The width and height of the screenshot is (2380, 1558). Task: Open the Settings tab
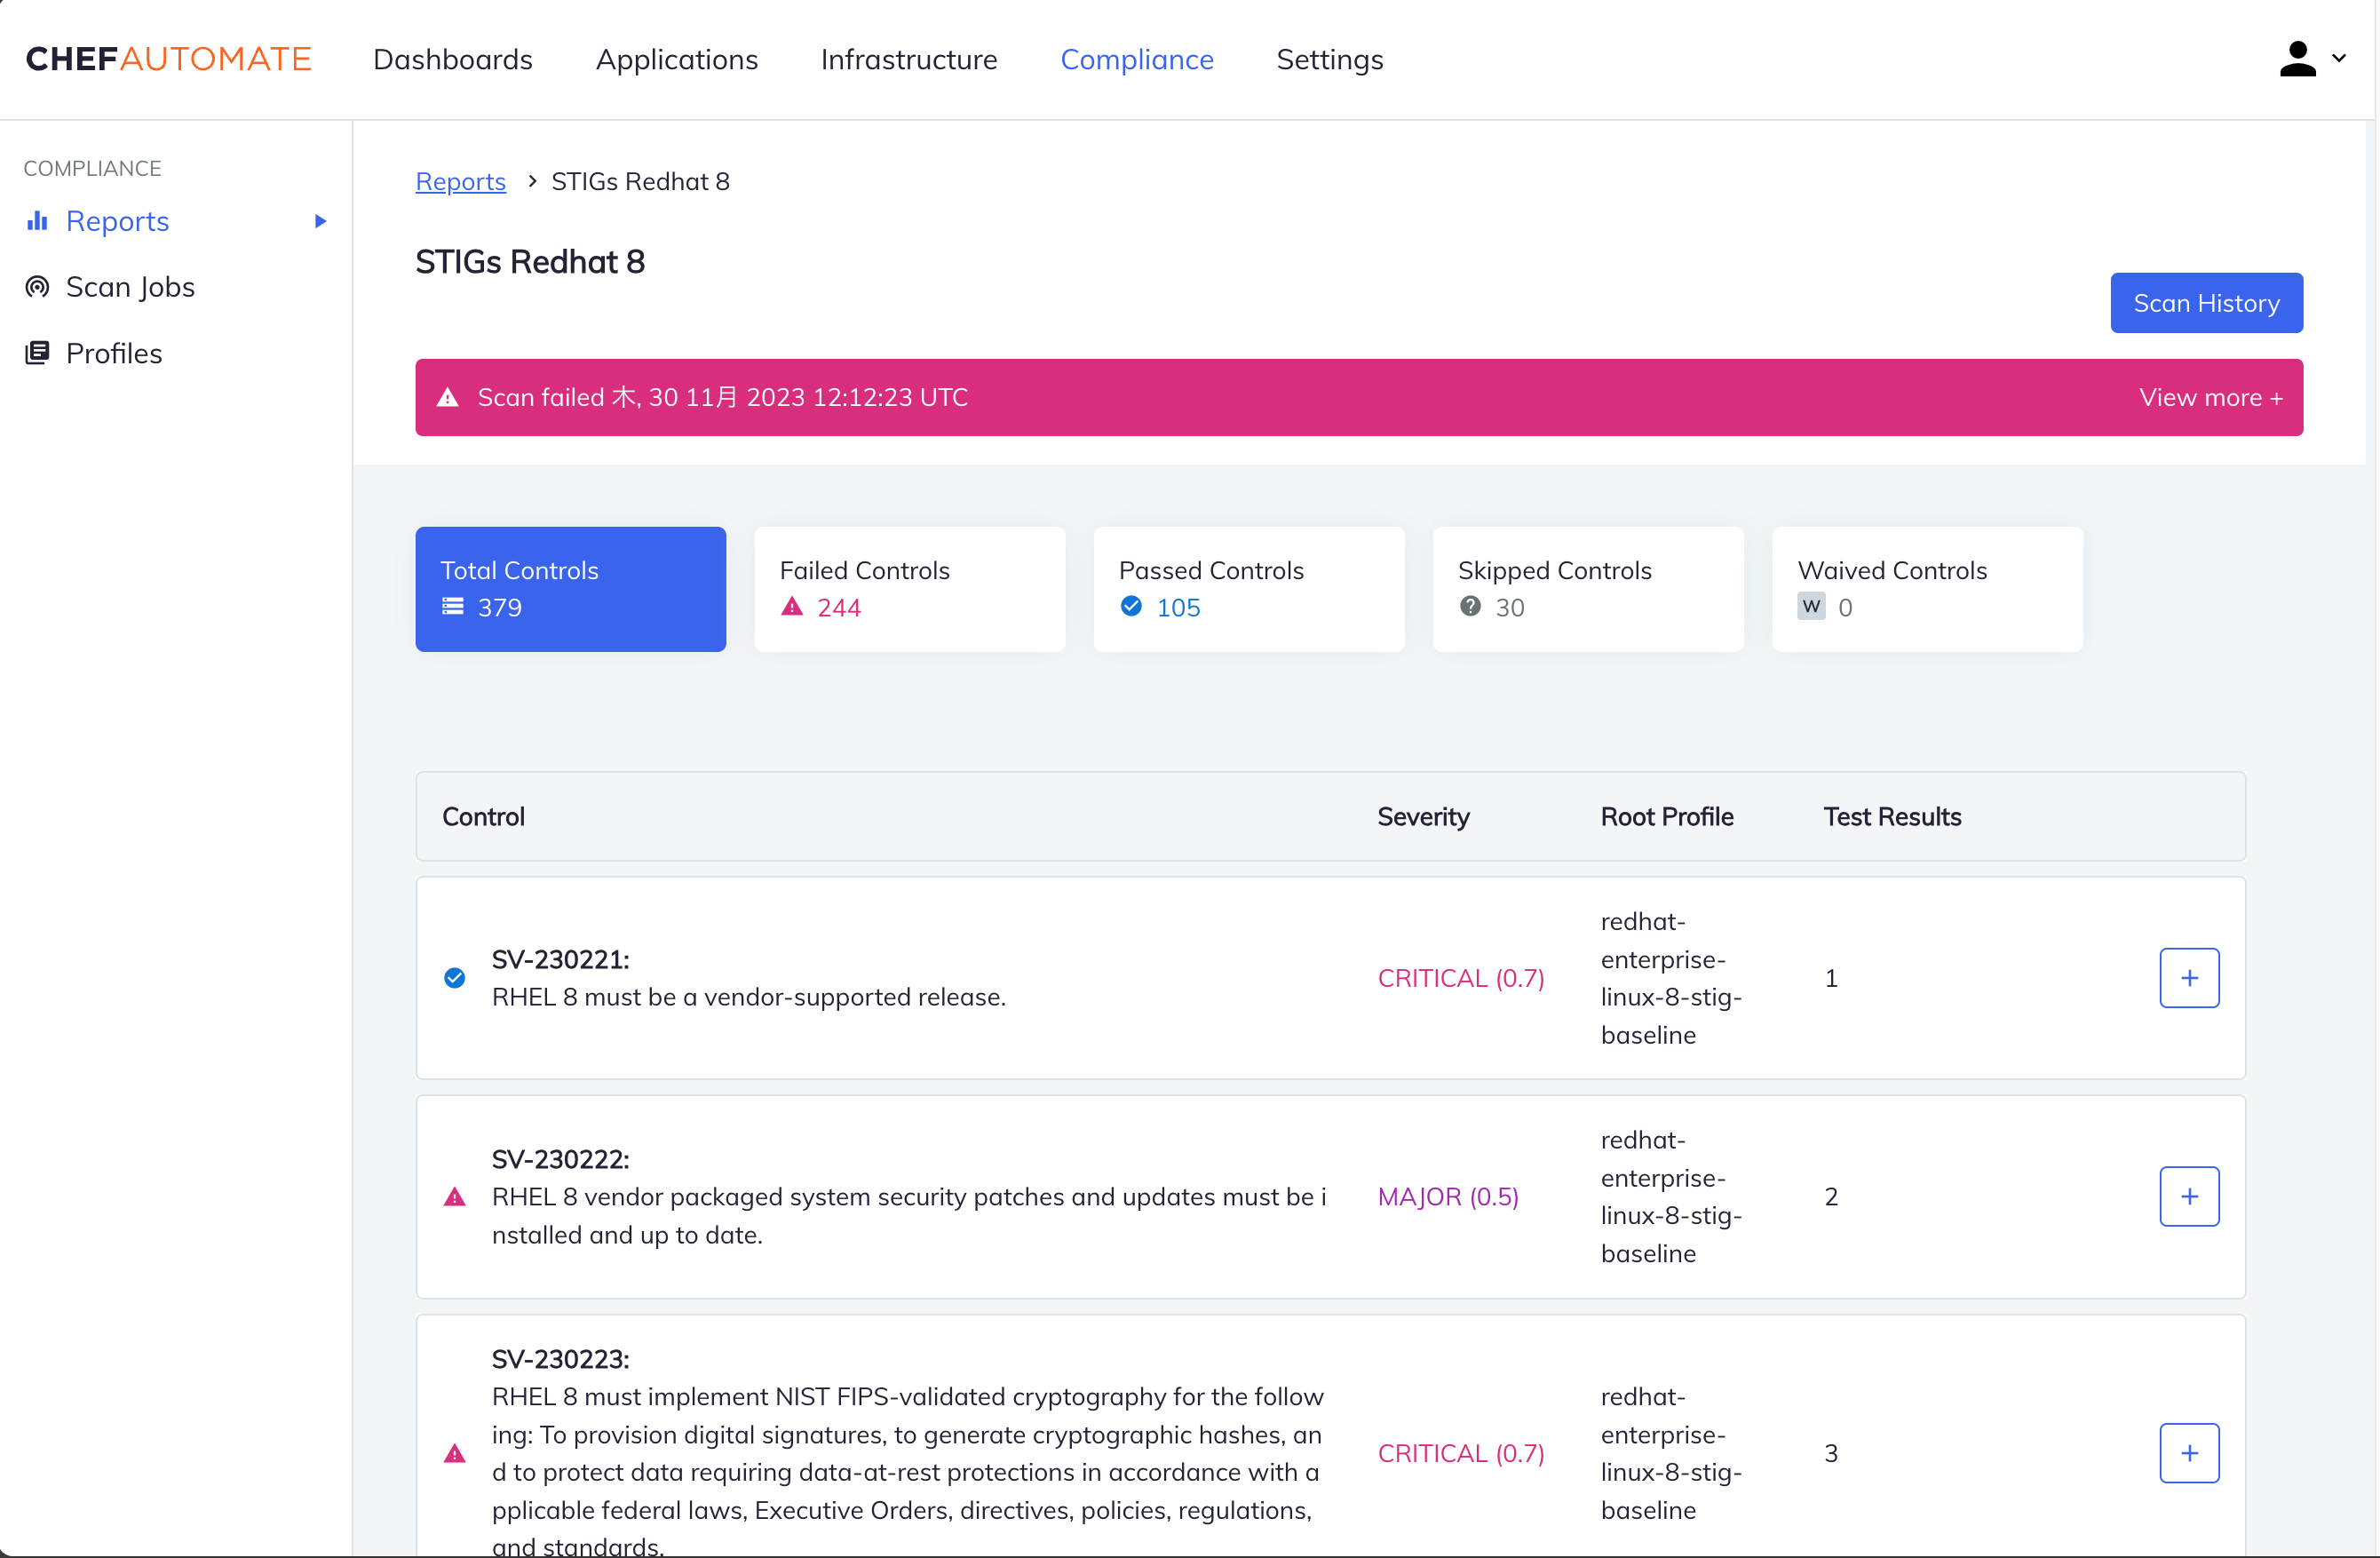click(x=1330, y=59)
